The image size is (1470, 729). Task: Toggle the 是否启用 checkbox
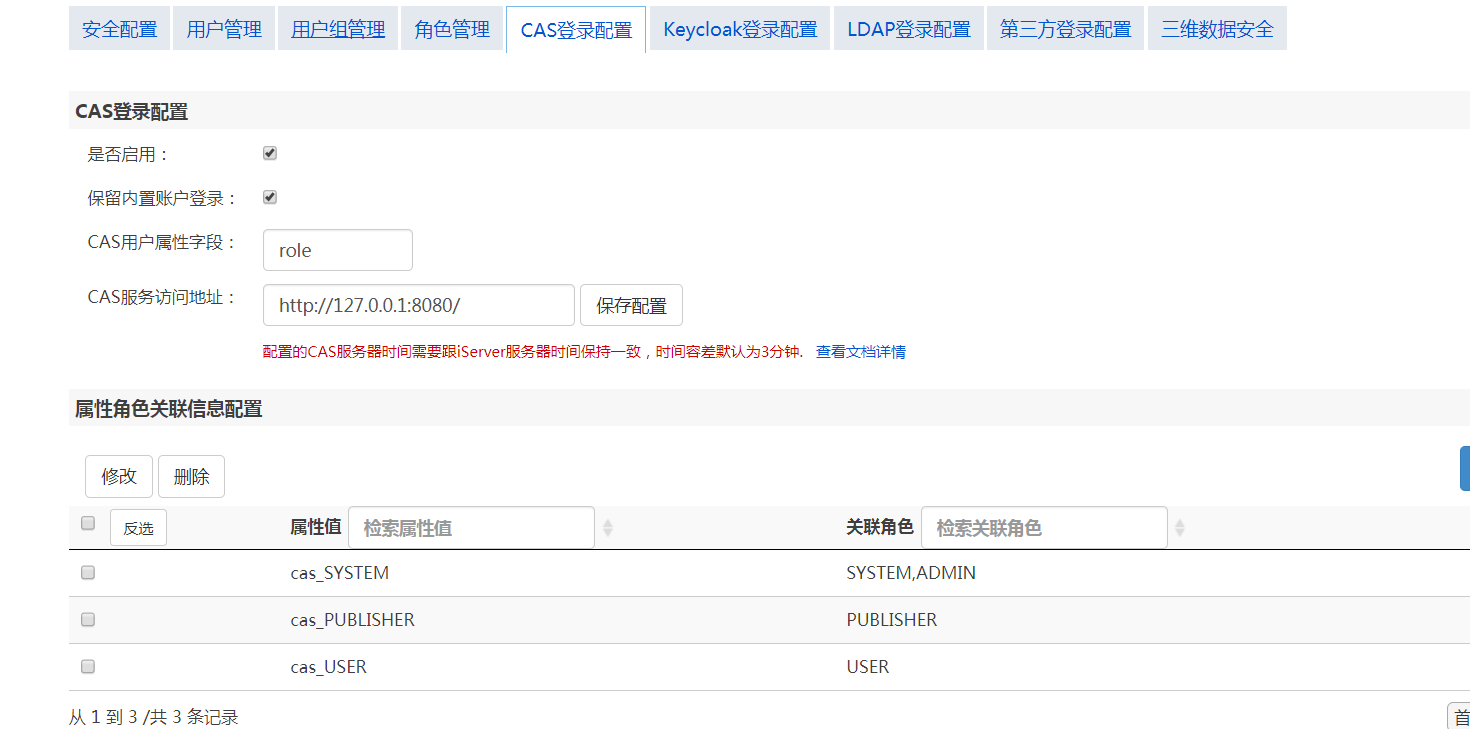(x=270, y=154)
